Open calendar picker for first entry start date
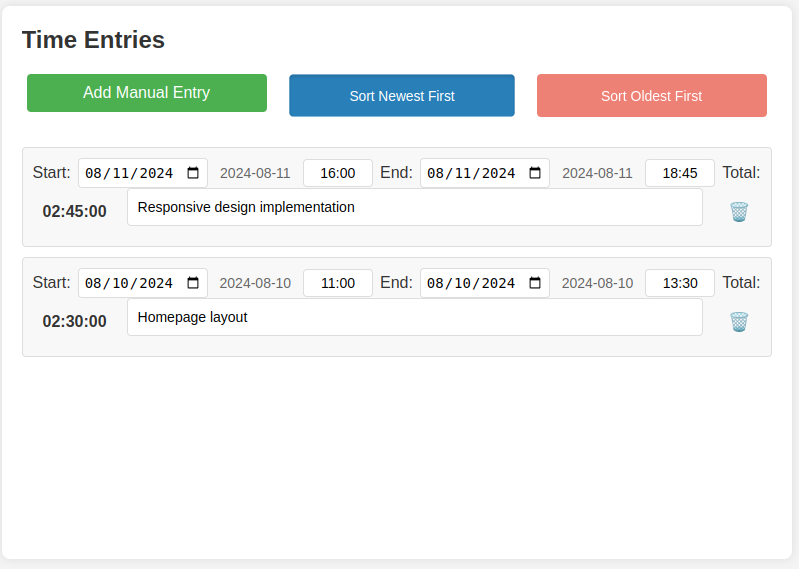This screenshot has height=569, width=799. 193,173
